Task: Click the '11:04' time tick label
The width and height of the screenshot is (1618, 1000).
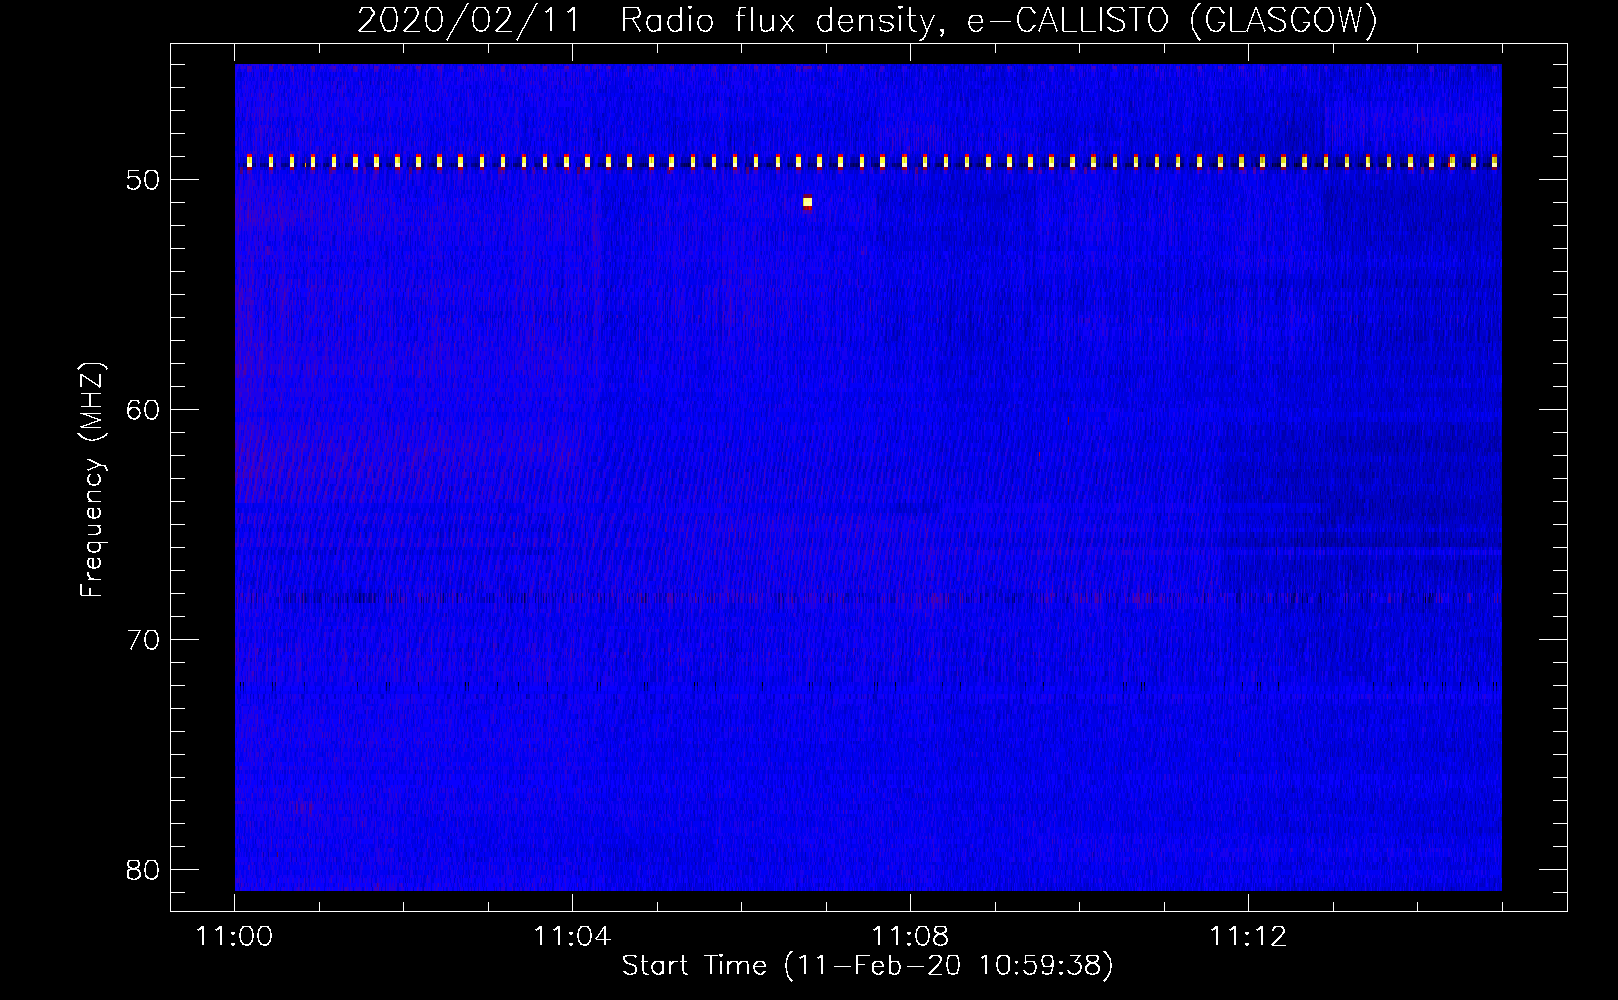Action: click(572, 937)
